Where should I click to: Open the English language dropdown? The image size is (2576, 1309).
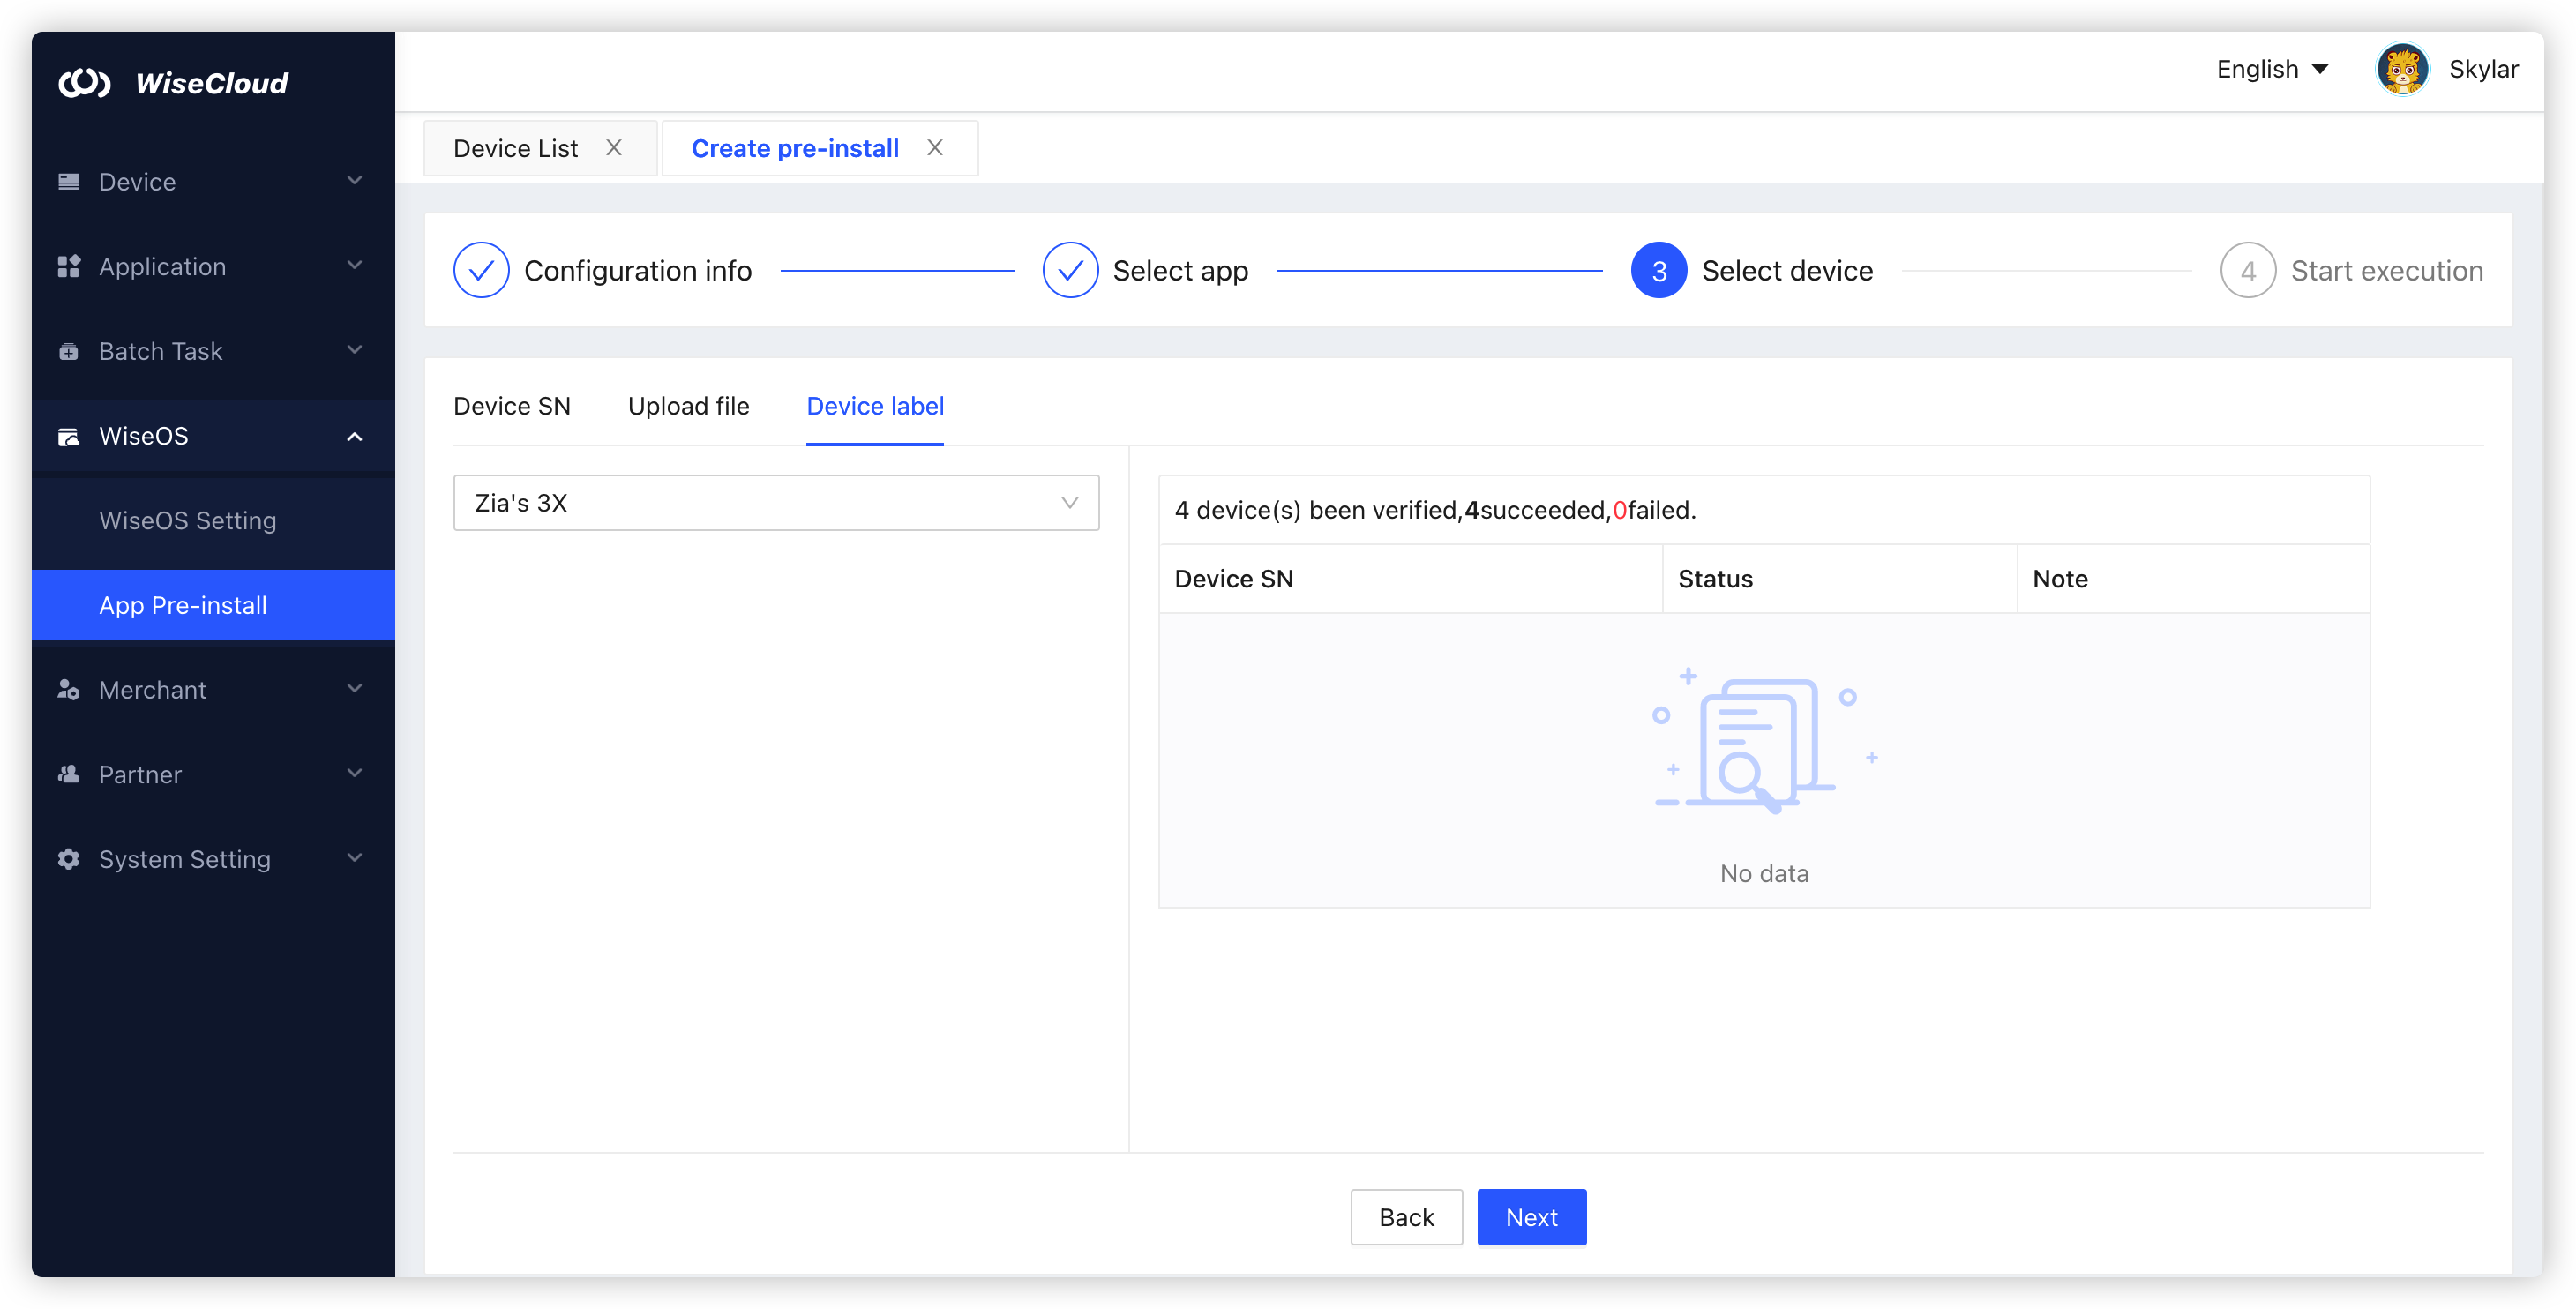click(x=2272, y=70)
